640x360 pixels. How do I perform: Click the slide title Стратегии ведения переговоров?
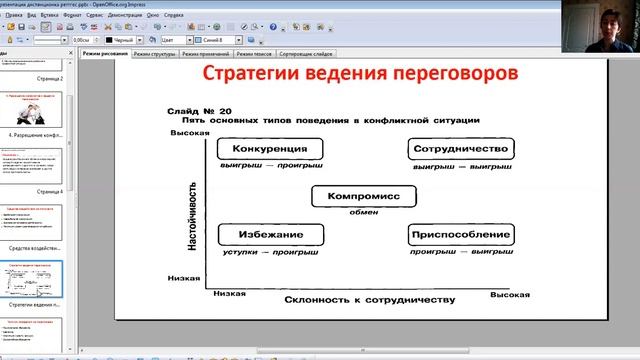coord(360,73)
